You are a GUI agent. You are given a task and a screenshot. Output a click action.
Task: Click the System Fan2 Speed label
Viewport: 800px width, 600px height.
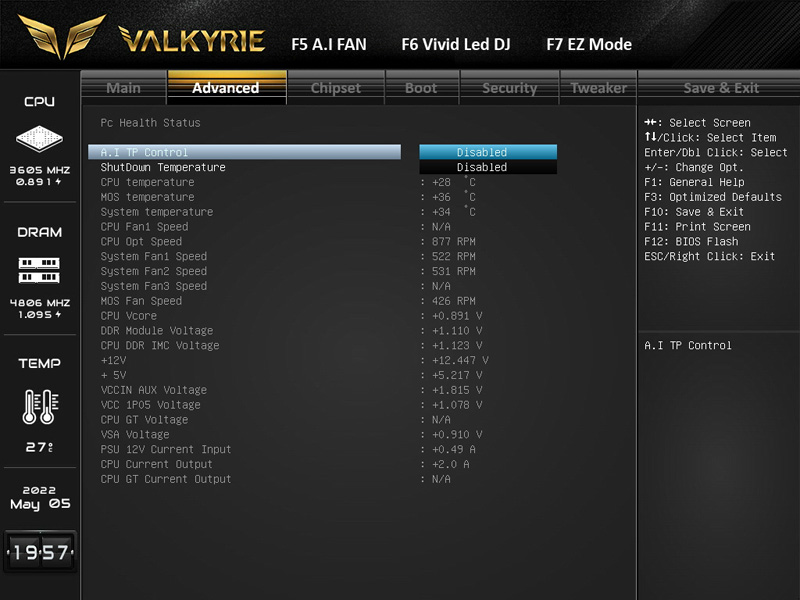tap(154, 271)
